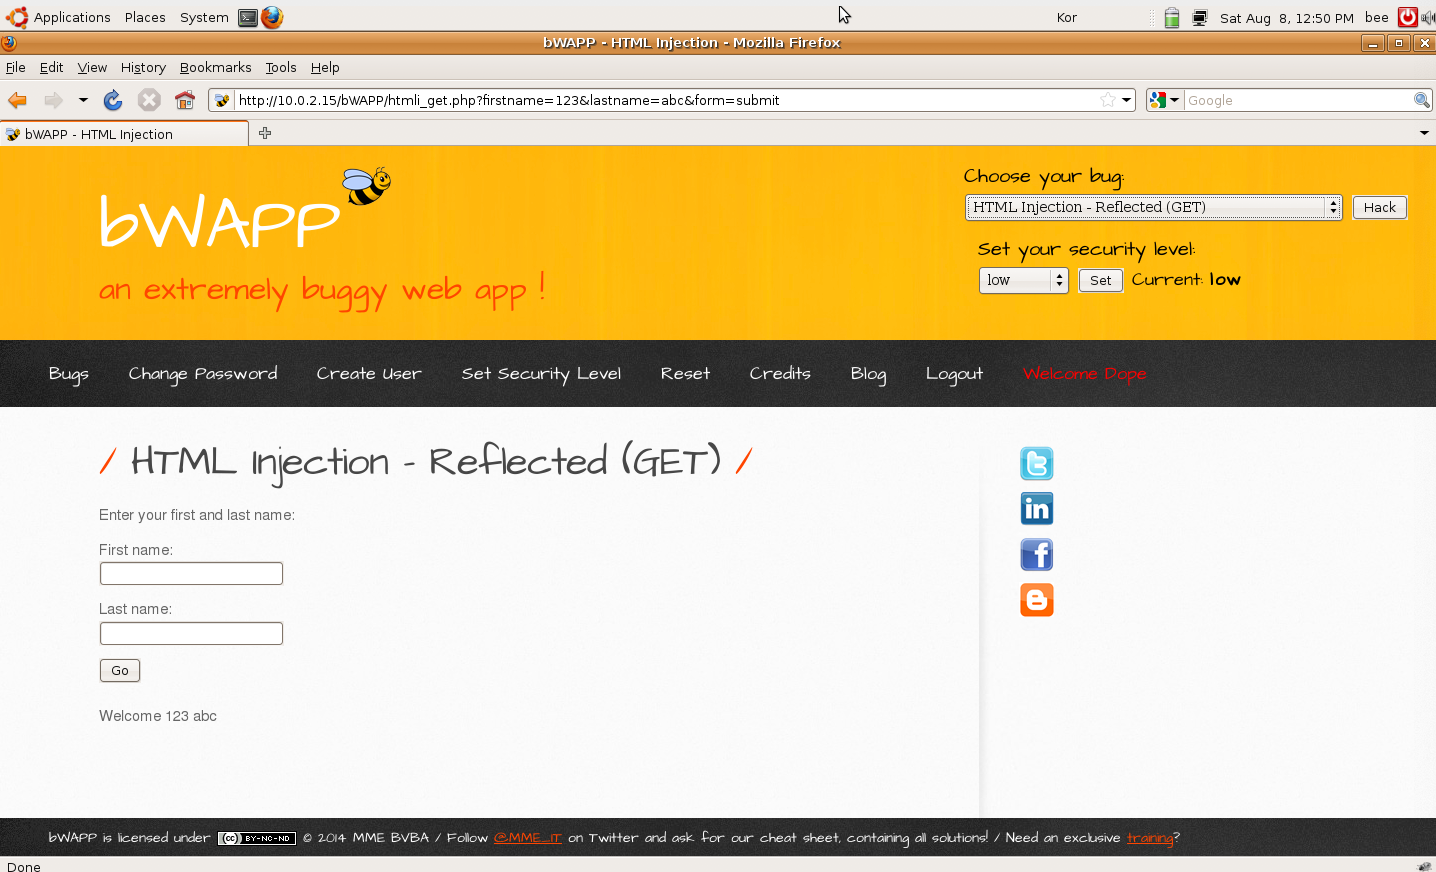Open the Places menu
The width and height of the screenshot is (1436, 872).
pyautogui.click(x=145, y=17)
